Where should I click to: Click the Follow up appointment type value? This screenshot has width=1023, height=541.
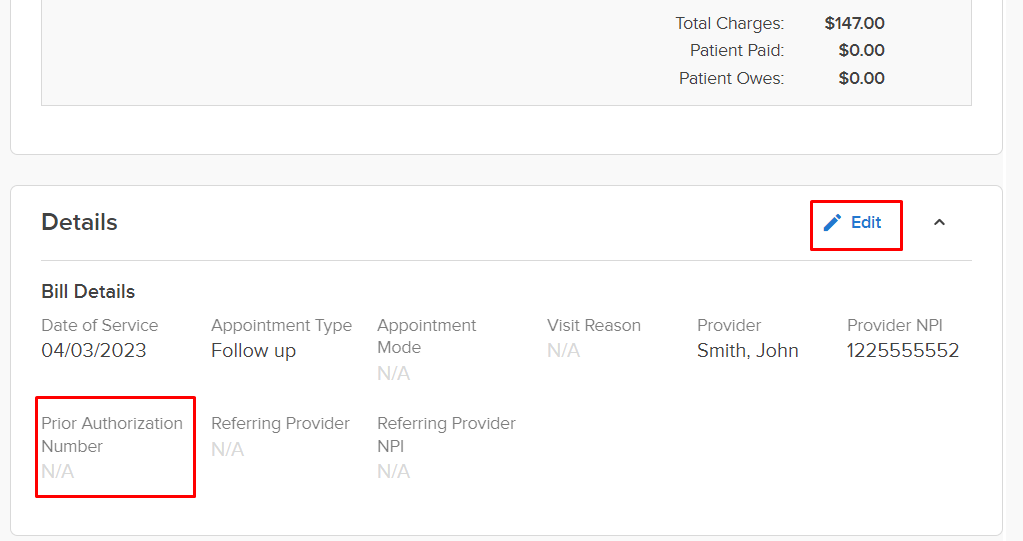tap(253, 351)
